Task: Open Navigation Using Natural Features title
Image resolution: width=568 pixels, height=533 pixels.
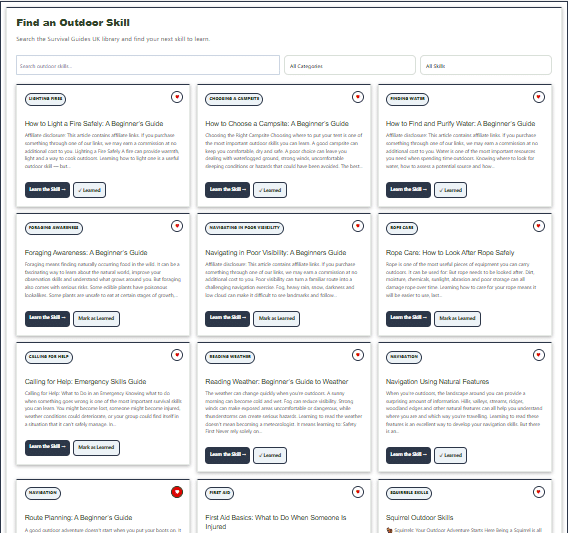Action: tap(437, 382)
